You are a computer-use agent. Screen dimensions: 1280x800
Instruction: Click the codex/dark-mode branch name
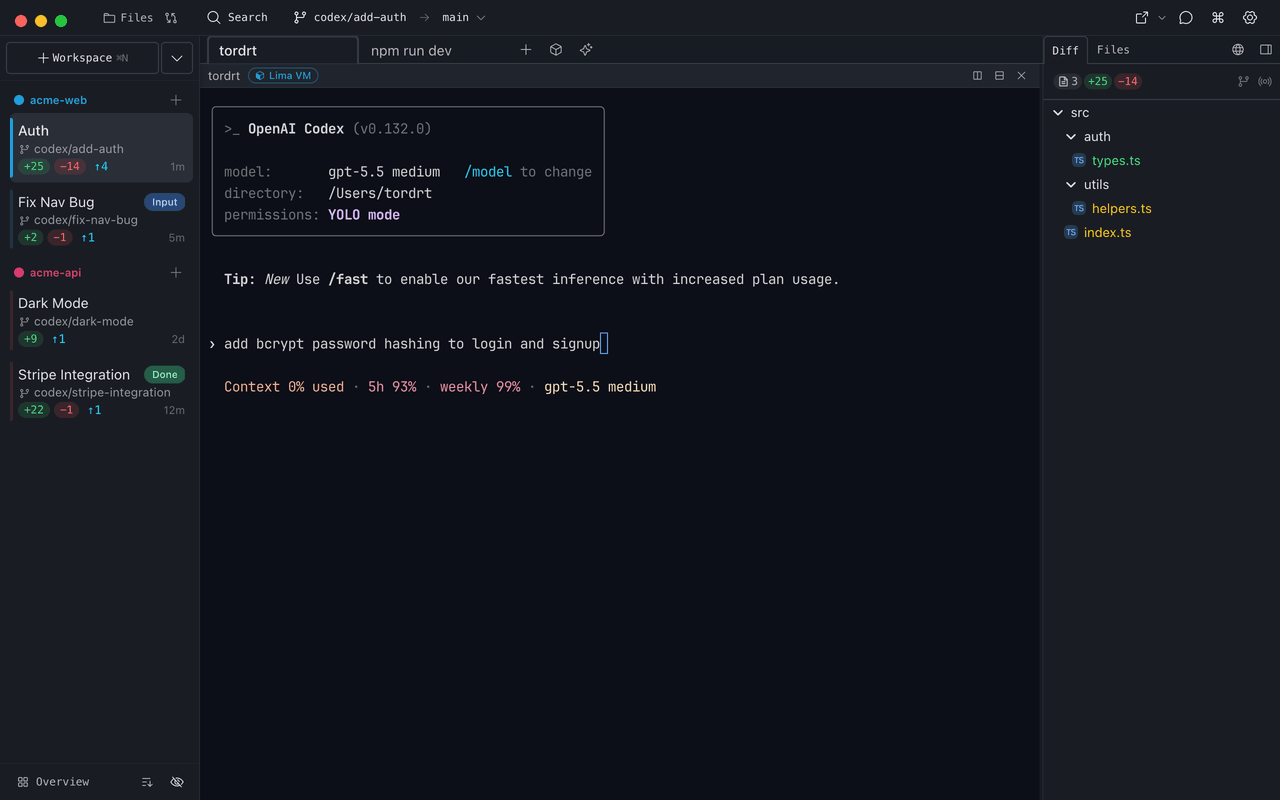click(x=84, y=322)
